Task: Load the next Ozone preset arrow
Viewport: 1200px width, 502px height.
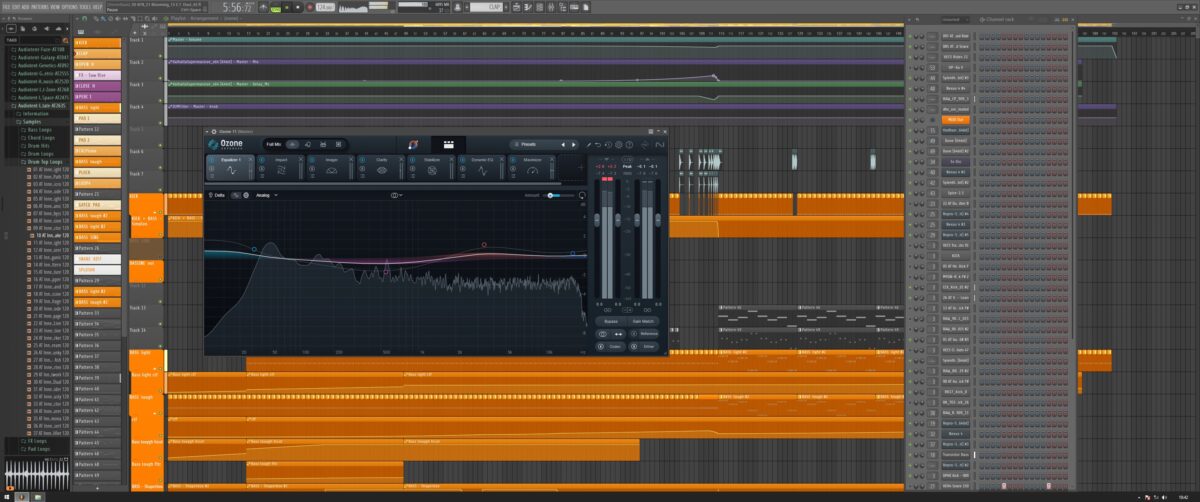Action: 574,144
